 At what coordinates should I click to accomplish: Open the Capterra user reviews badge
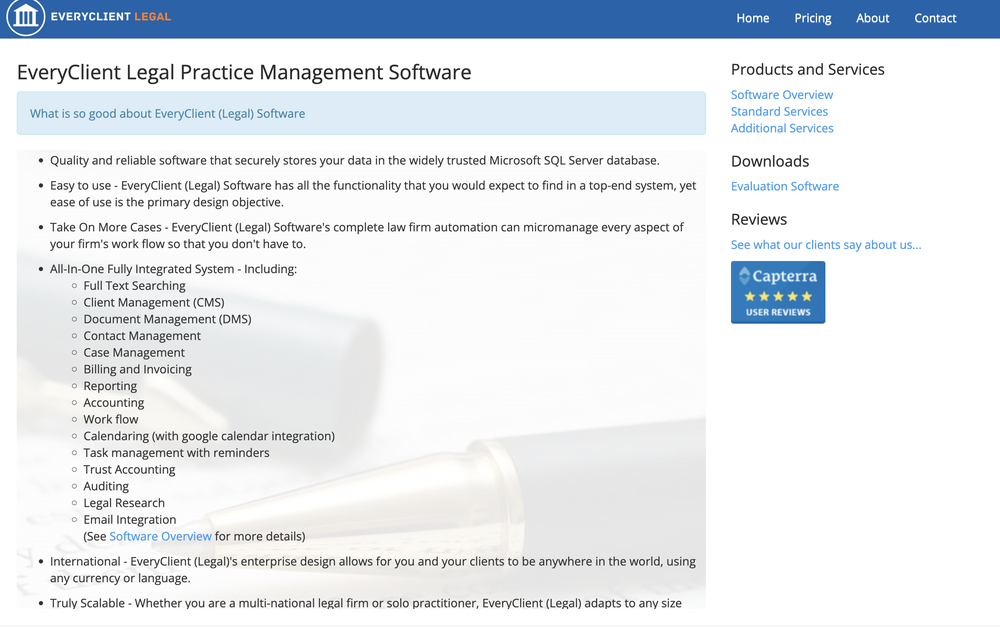[x=777, y=292]
